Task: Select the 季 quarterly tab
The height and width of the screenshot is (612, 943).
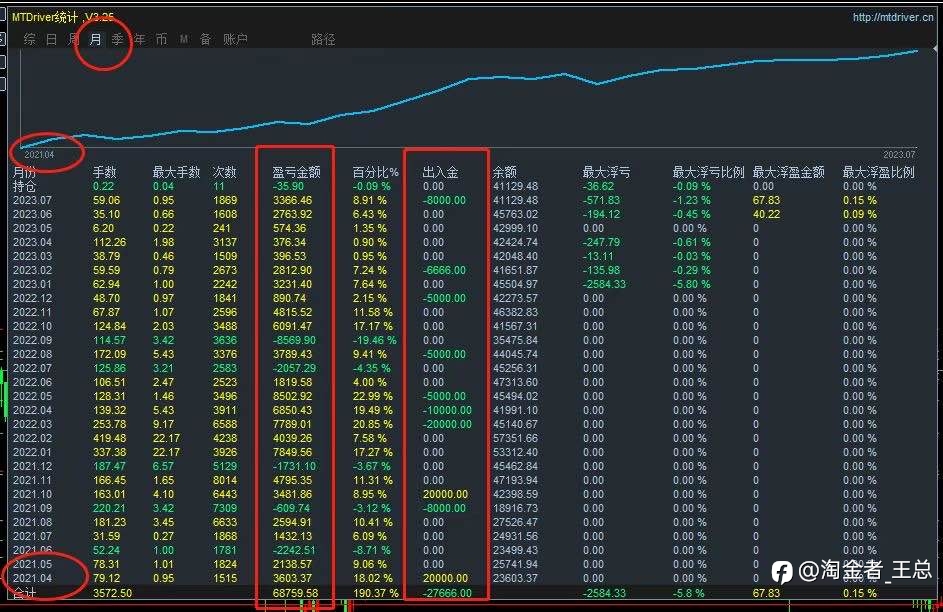Action: (117, 40)
